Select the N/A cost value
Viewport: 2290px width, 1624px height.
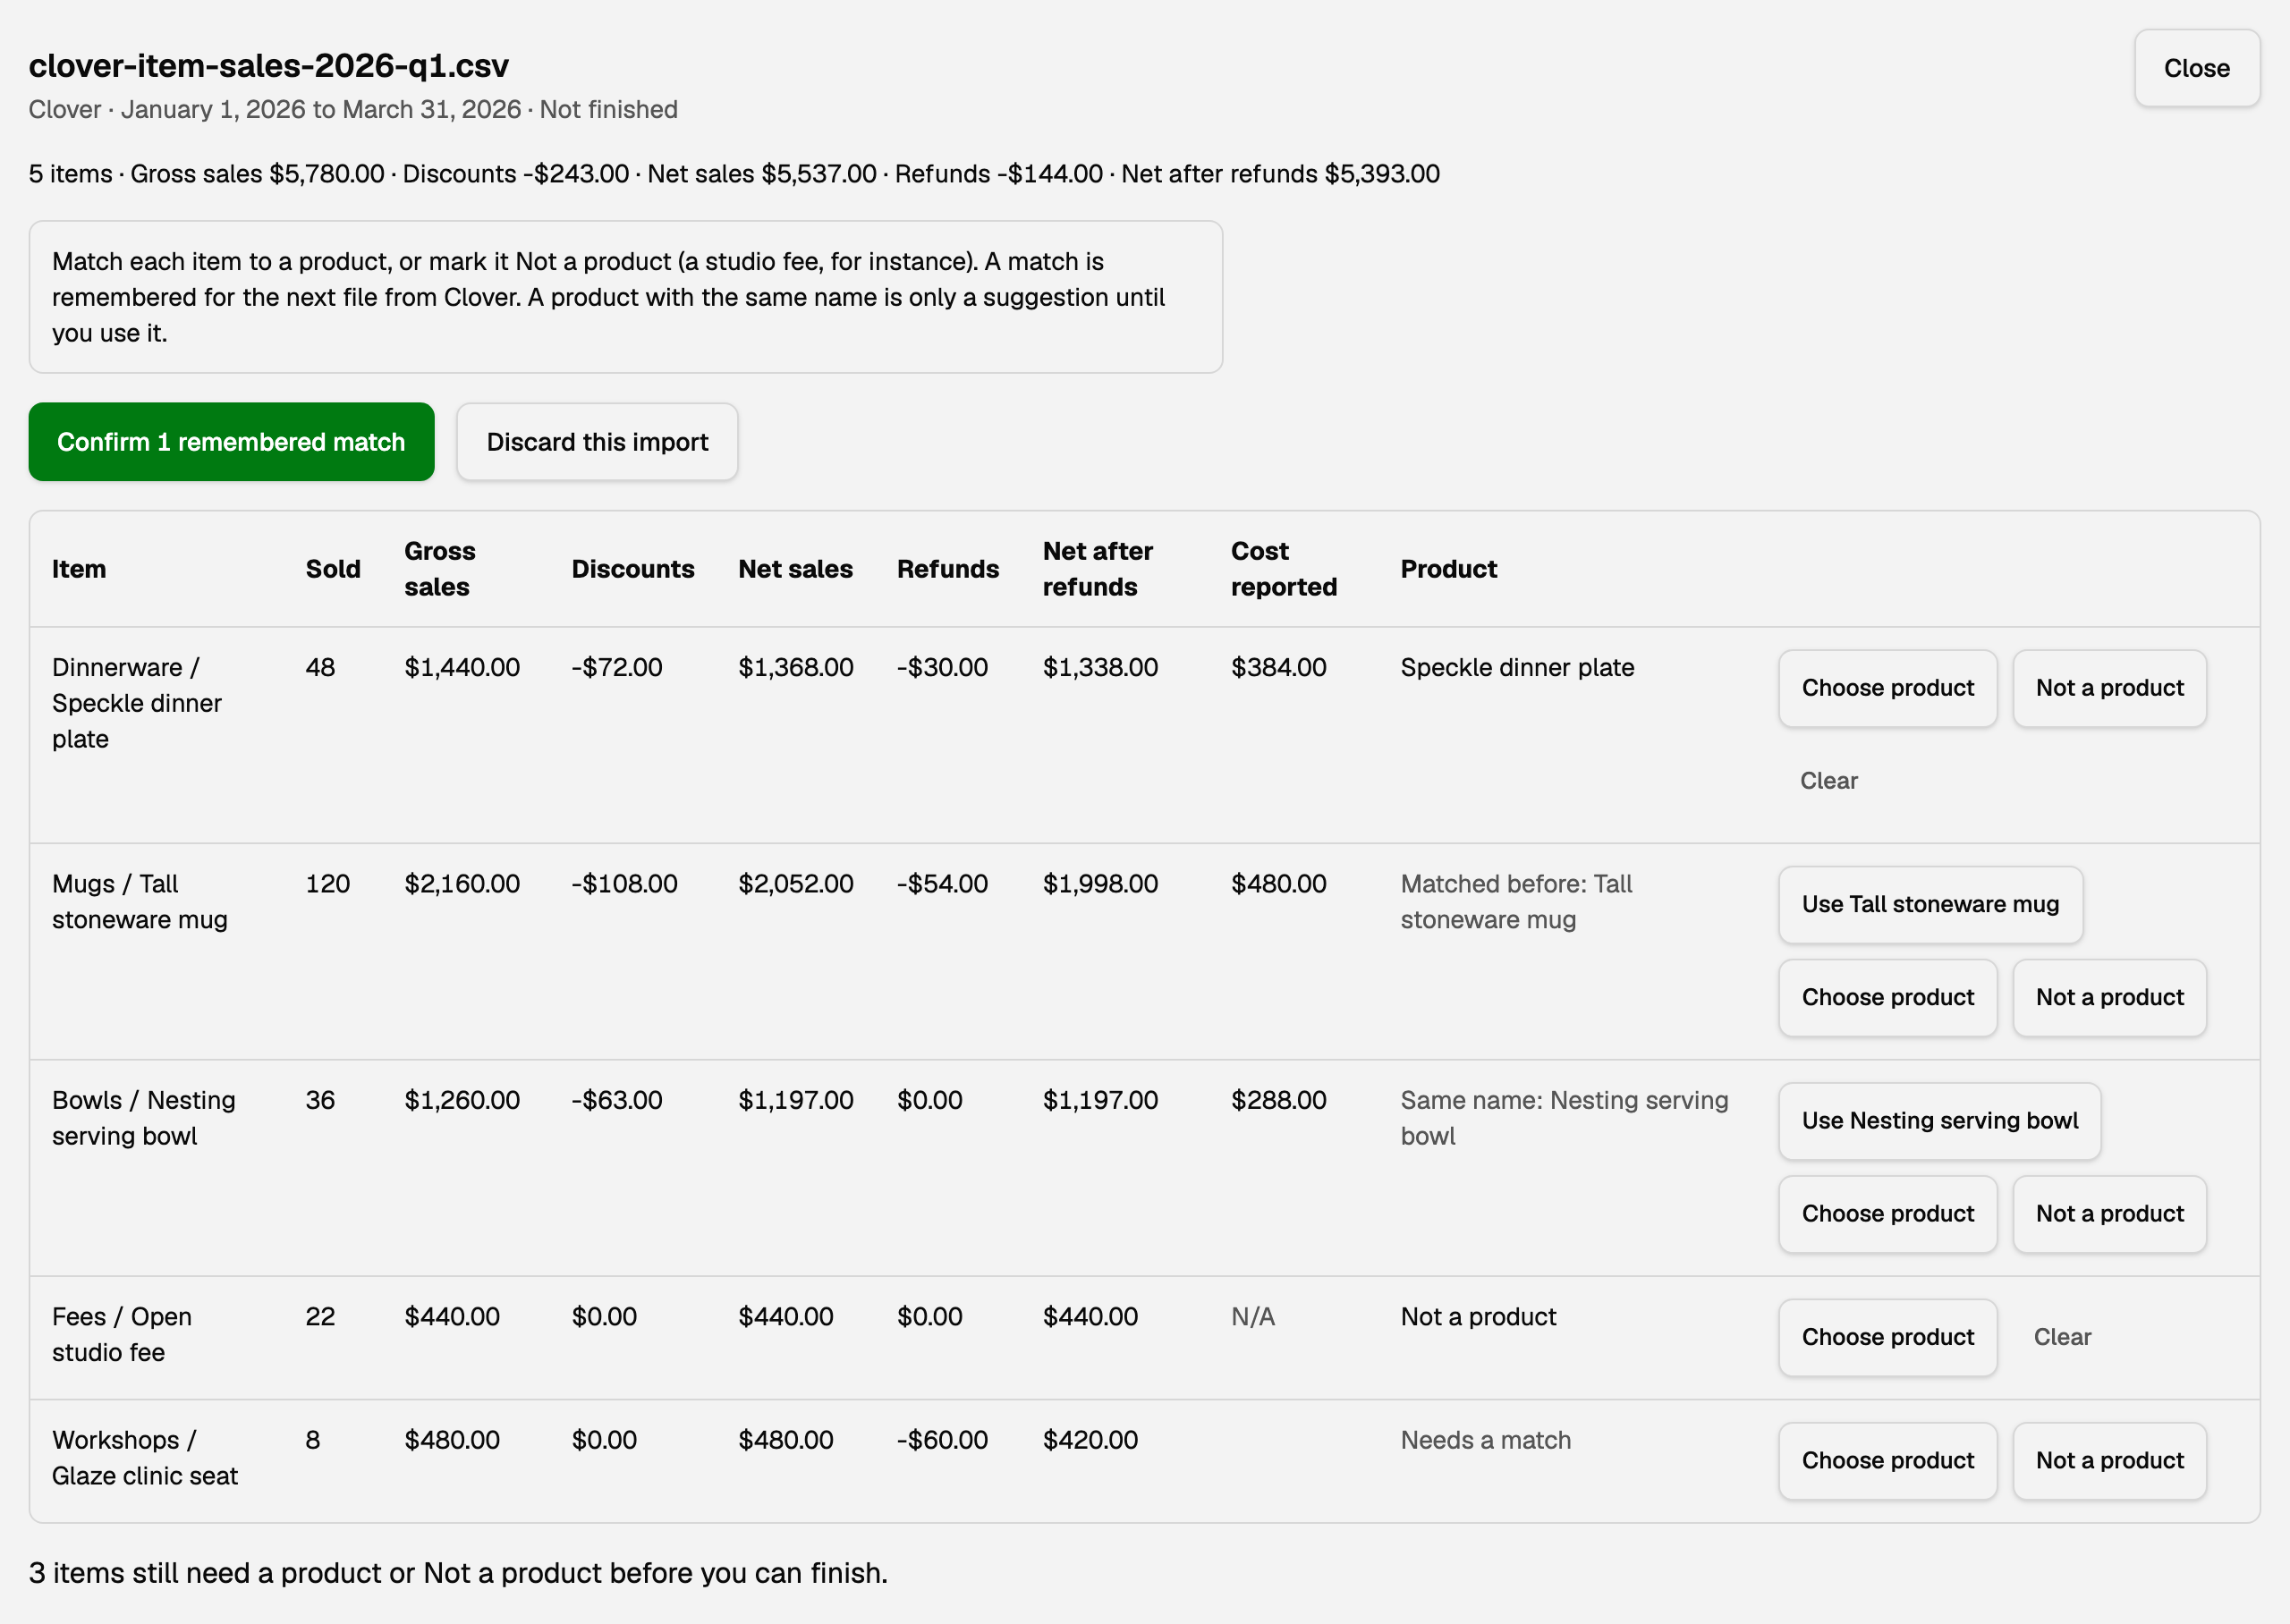pyautogui.click(x=1252, y=1318)
